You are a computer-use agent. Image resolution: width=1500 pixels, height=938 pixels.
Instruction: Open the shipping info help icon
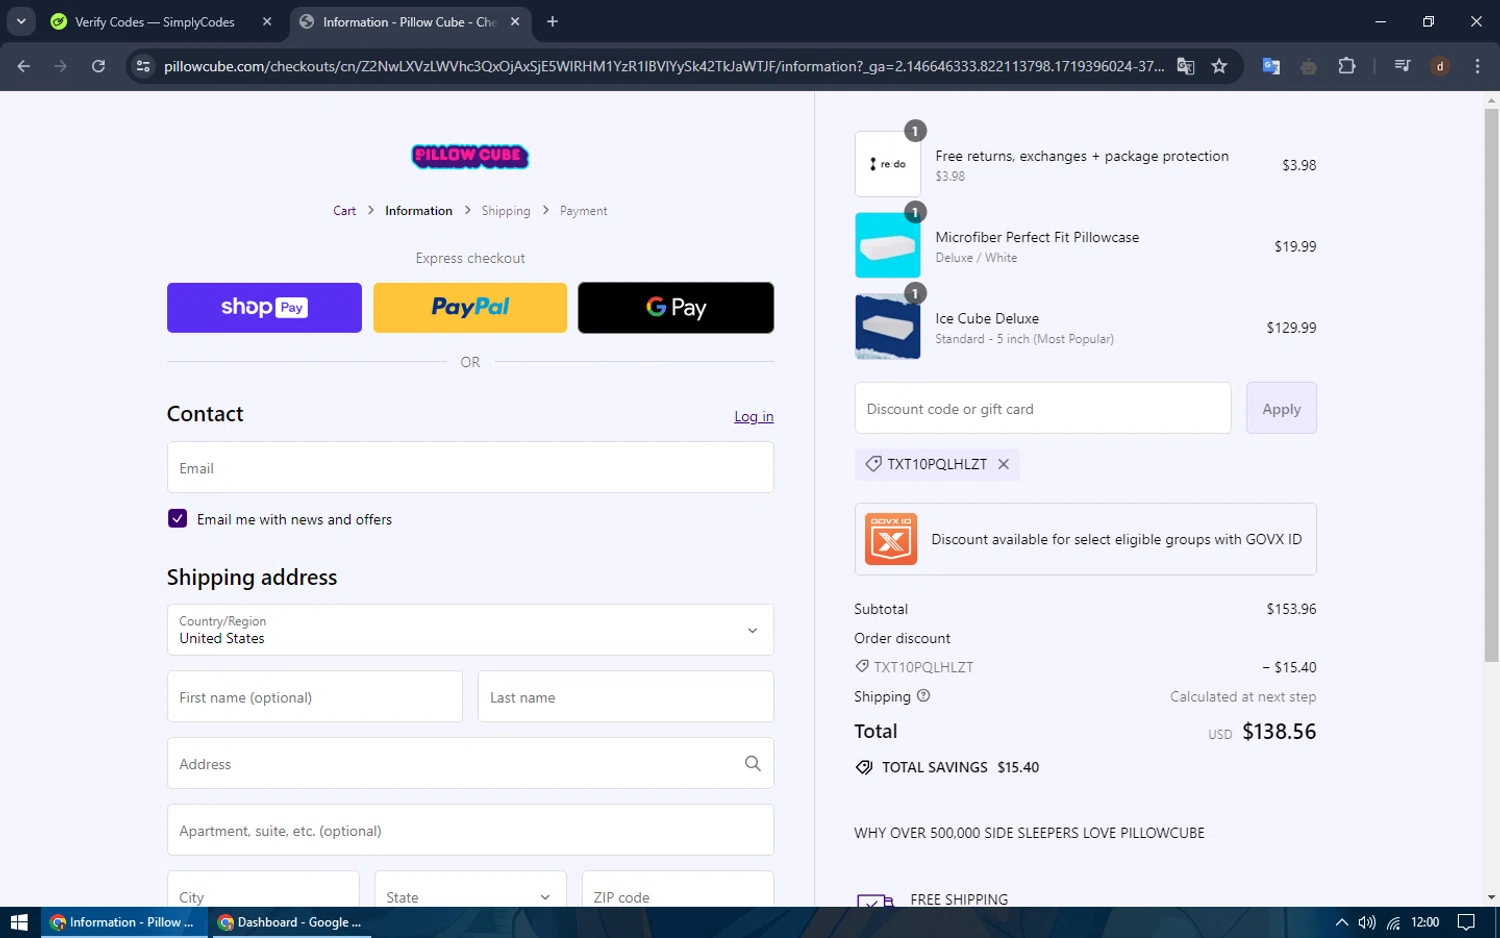(923, 696)
